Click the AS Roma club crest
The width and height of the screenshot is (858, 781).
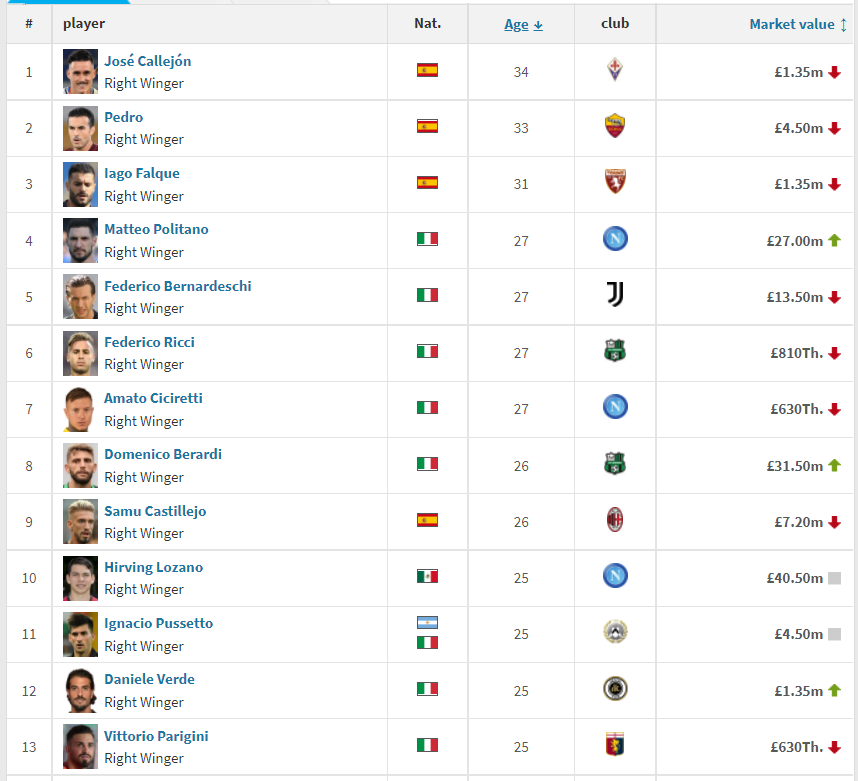coord(615,127)
